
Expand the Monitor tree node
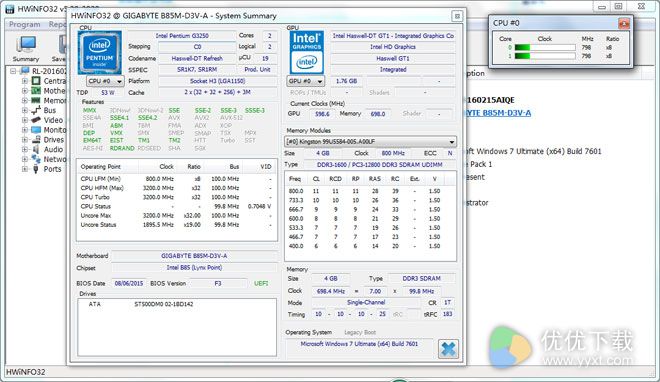pos(25,130)
